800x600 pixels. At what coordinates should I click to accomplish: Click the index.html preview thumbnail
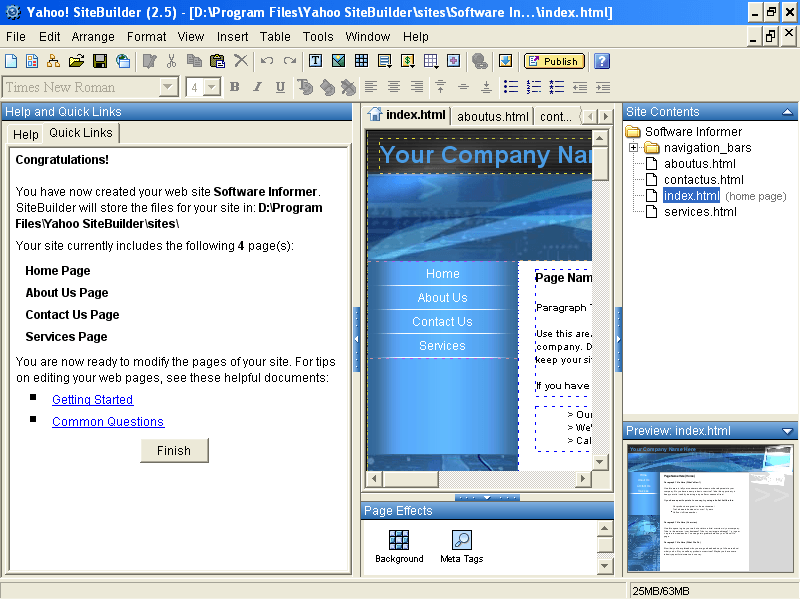[710, 508]
